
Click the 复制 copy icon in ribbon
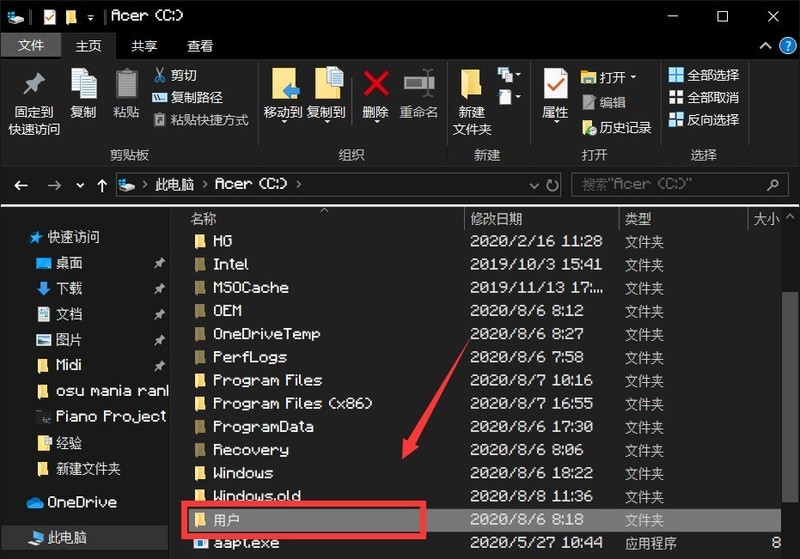[84, 83]
